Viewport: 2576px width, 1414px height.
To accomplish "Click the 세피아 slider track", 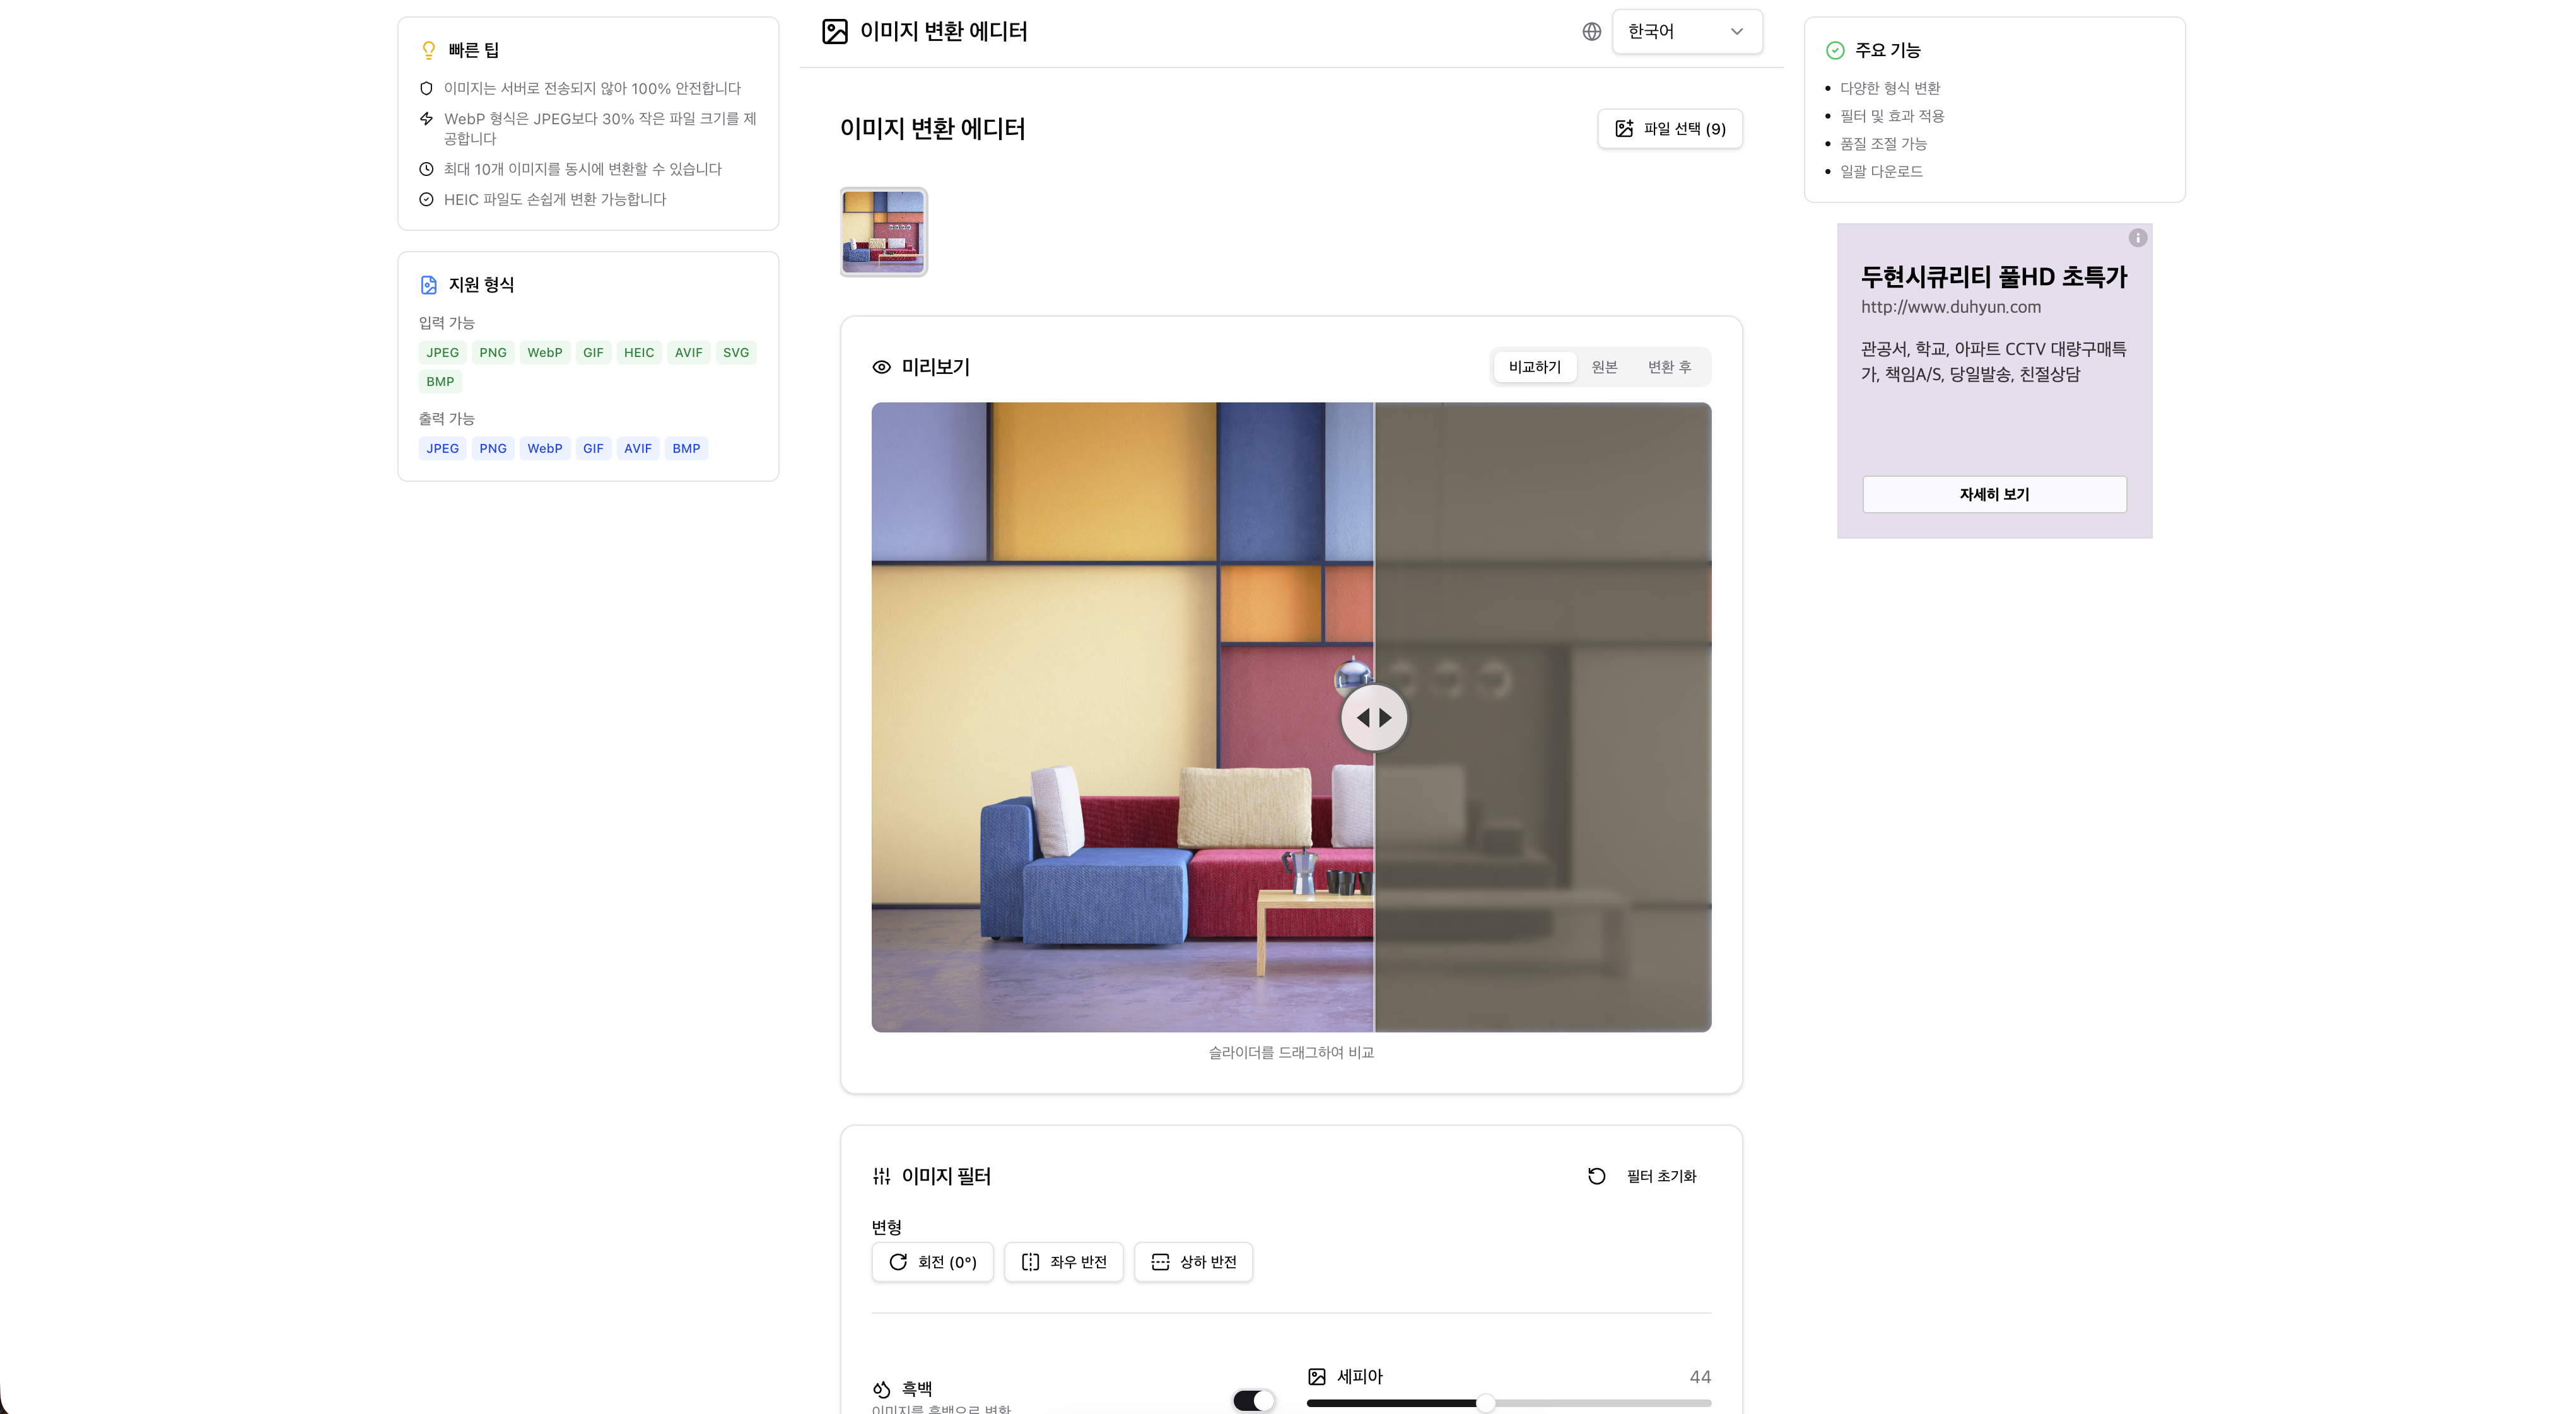I will [1600, 1403].
